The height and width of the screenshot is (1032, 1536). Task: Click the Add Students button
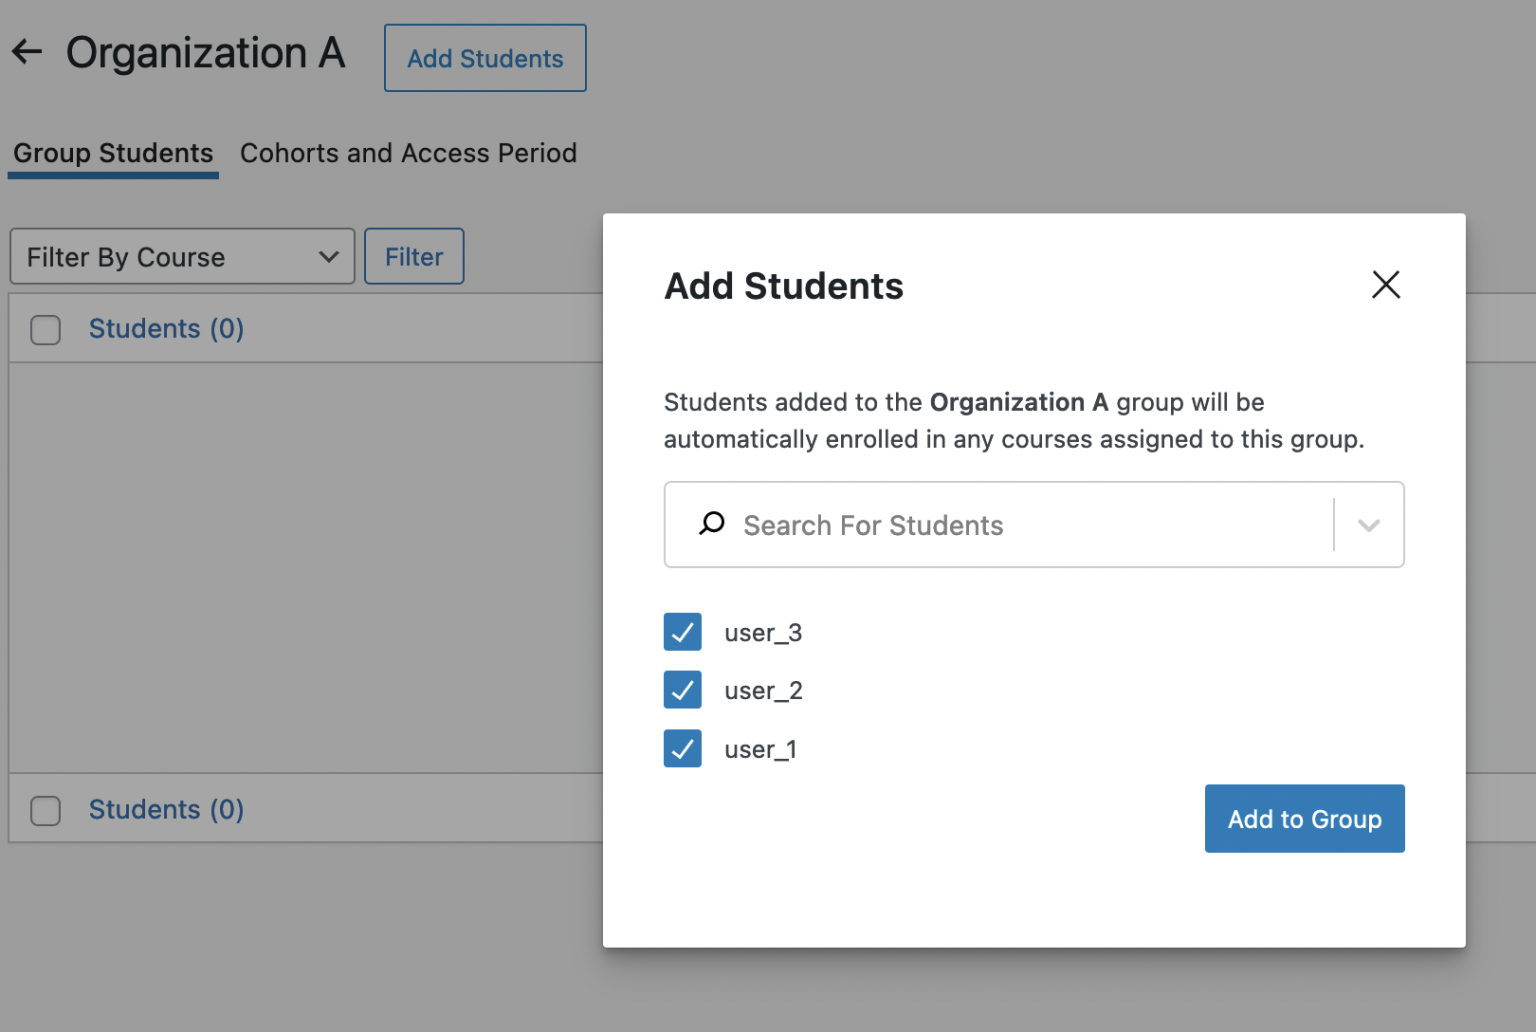pos(484,57)
